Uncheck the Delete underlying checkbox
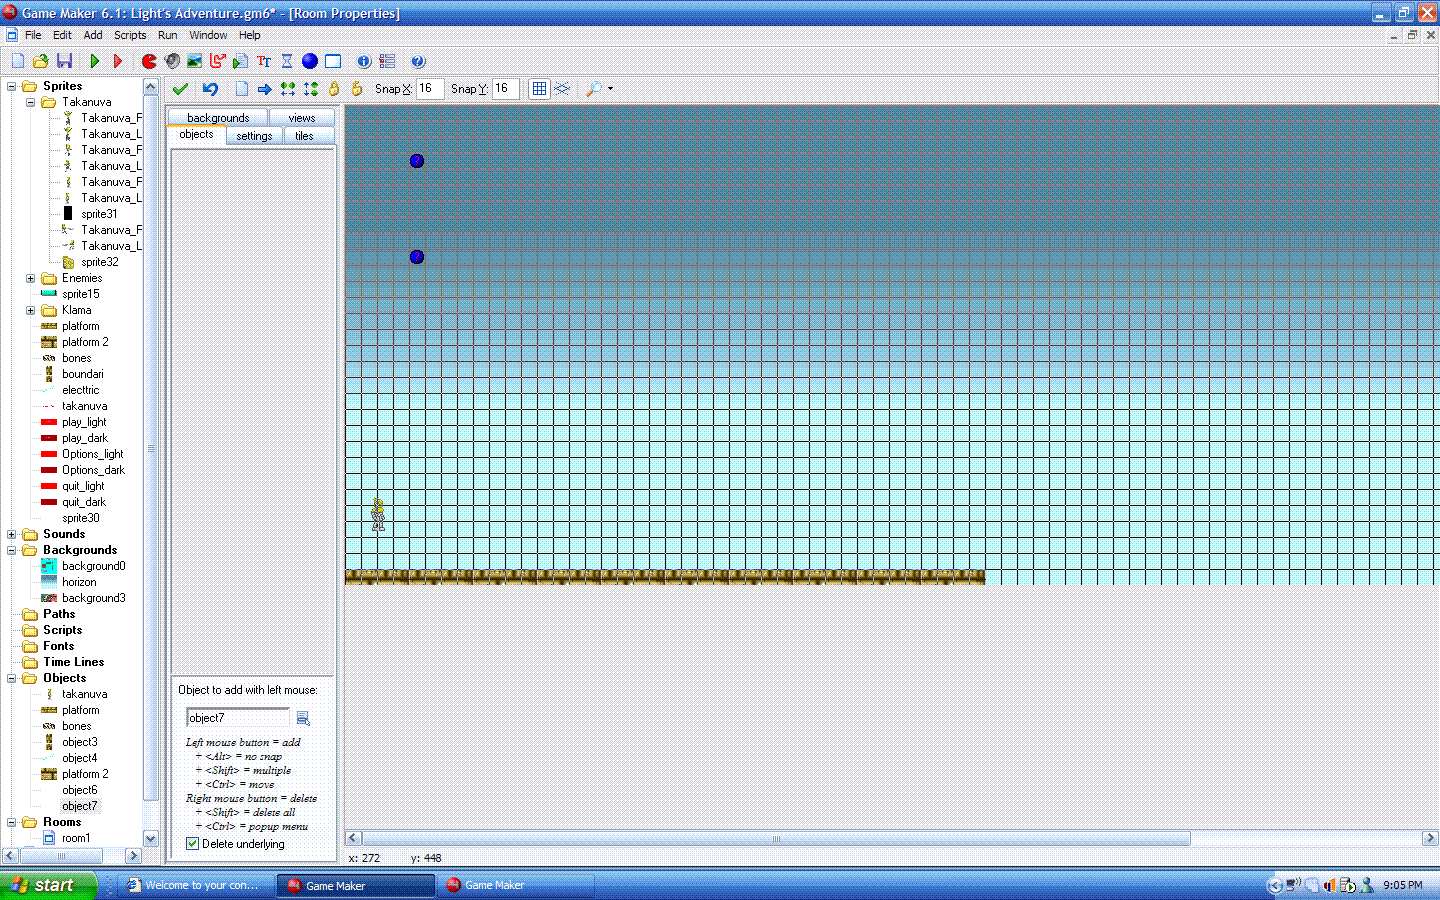Viewport: 1440px width, 900px height. coord(193,844)
